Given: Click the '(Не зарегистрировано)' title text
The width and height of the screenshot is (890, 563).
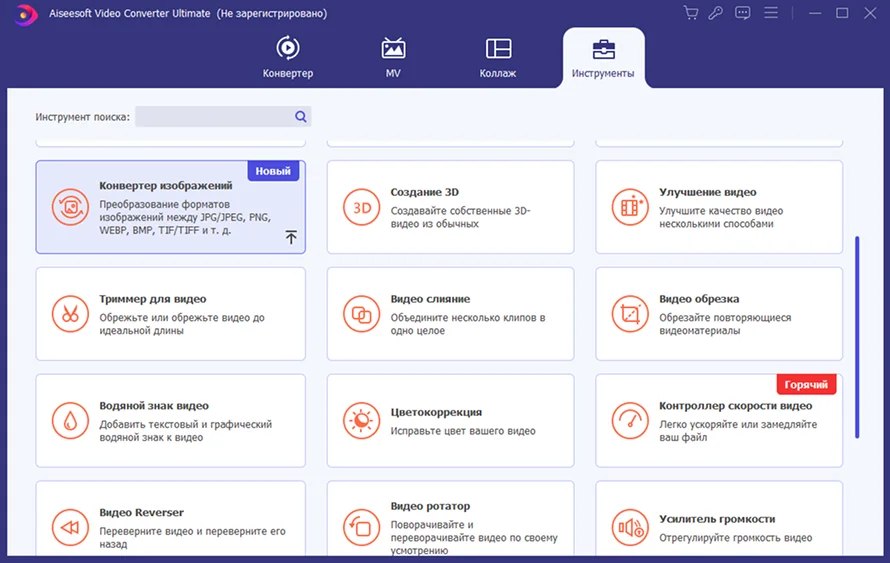Looking at the screenshot, I should tap(272, 13).
